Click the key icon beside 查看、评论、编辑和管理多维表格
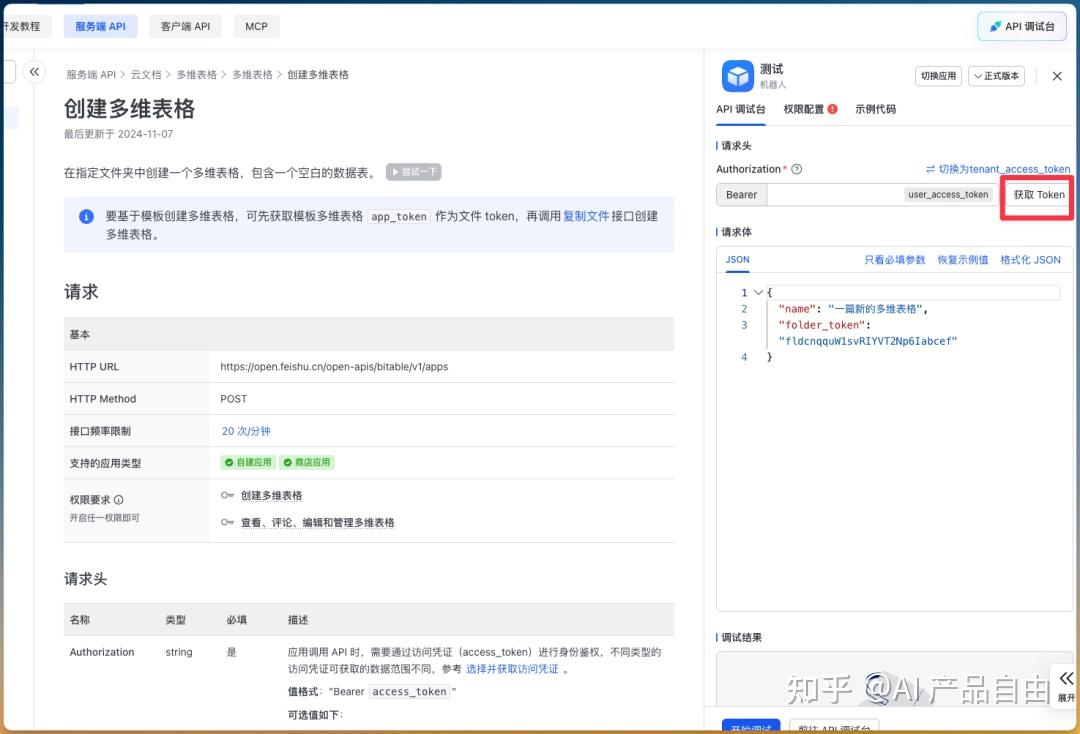 tap(227, 523)
